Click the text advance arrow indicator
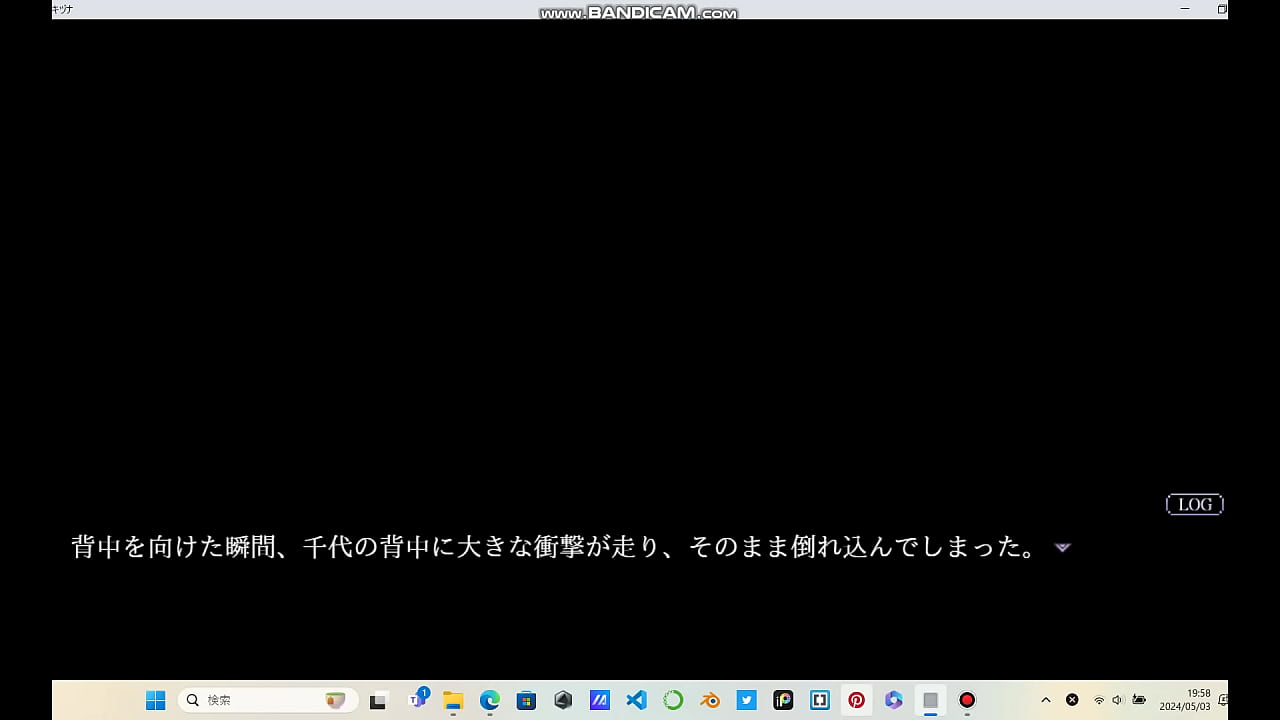Screen dimensions: 1280x720 (x=1063, y=548)
